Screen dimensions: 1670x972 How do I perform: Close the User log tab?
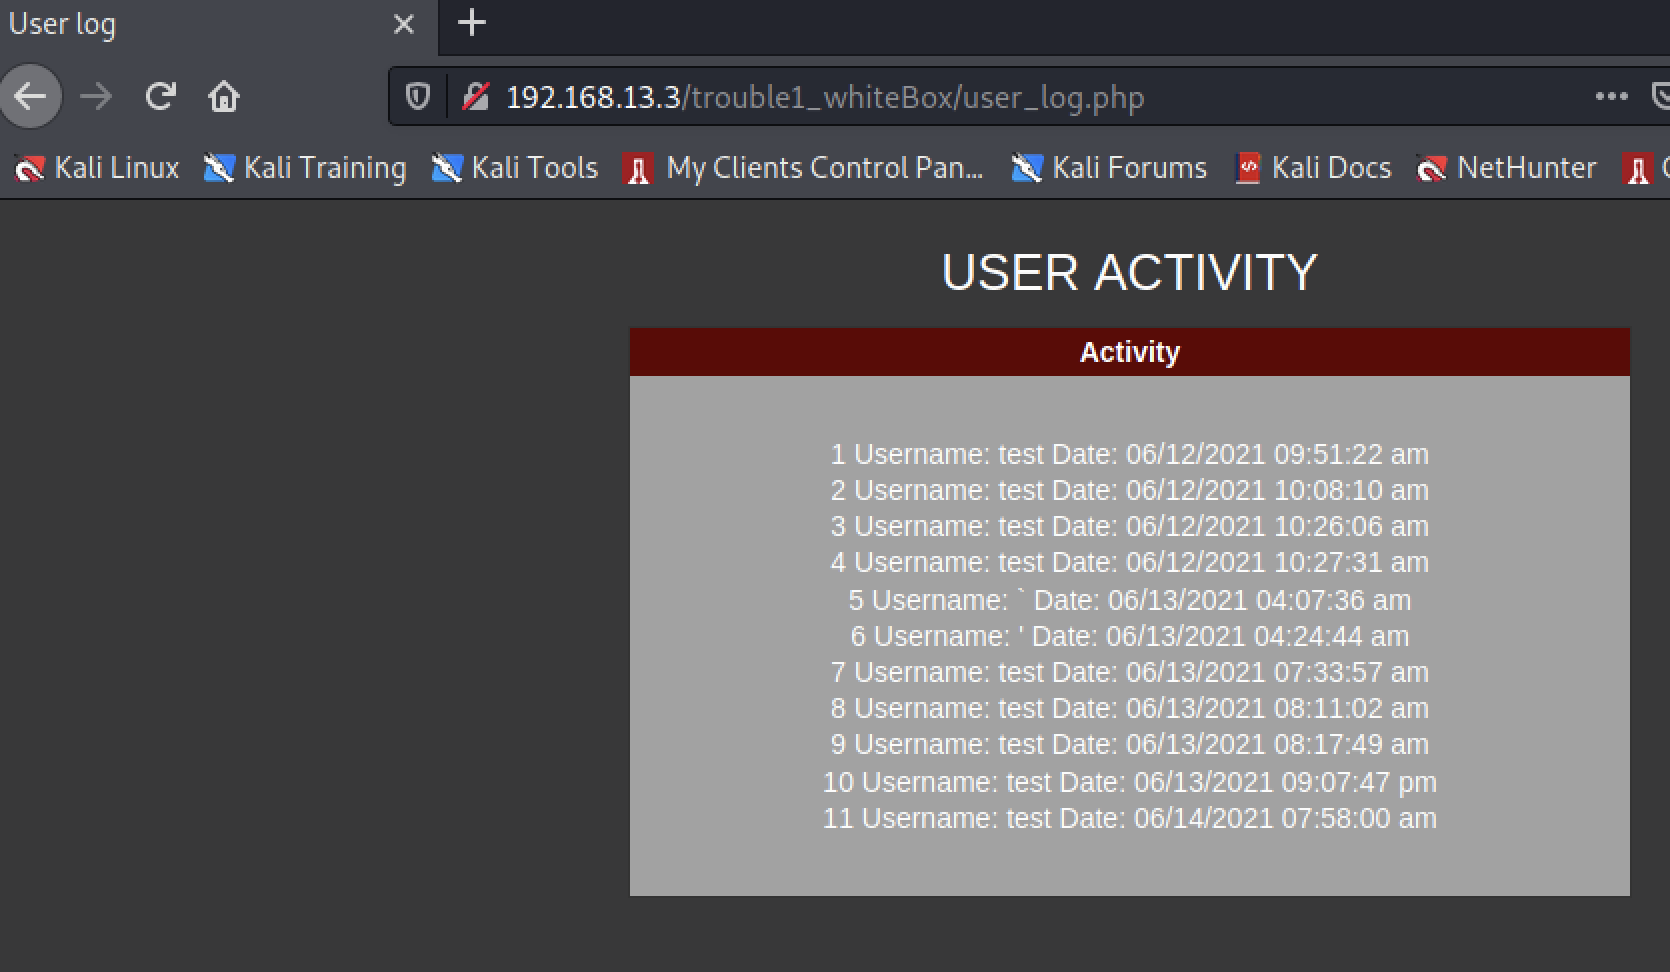(404, 24)
